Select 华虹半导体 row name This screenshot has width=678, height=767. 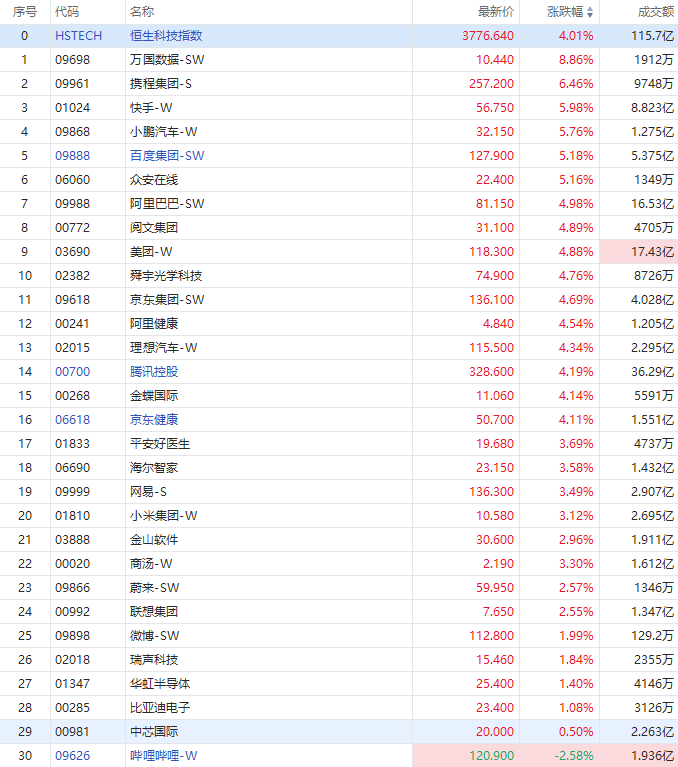(160, 683)
